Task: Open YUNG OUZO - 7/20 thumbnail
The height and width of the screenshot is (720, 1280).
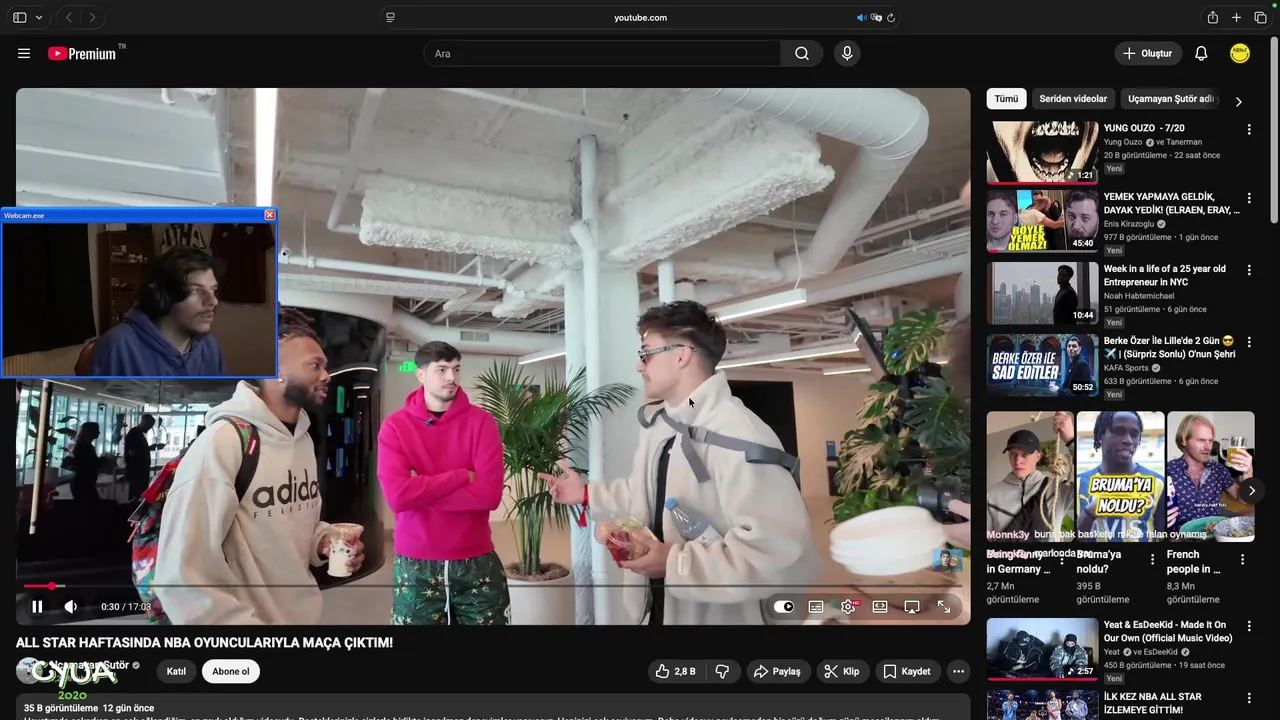Action: pyautogui.click(x=1041, y=153)
